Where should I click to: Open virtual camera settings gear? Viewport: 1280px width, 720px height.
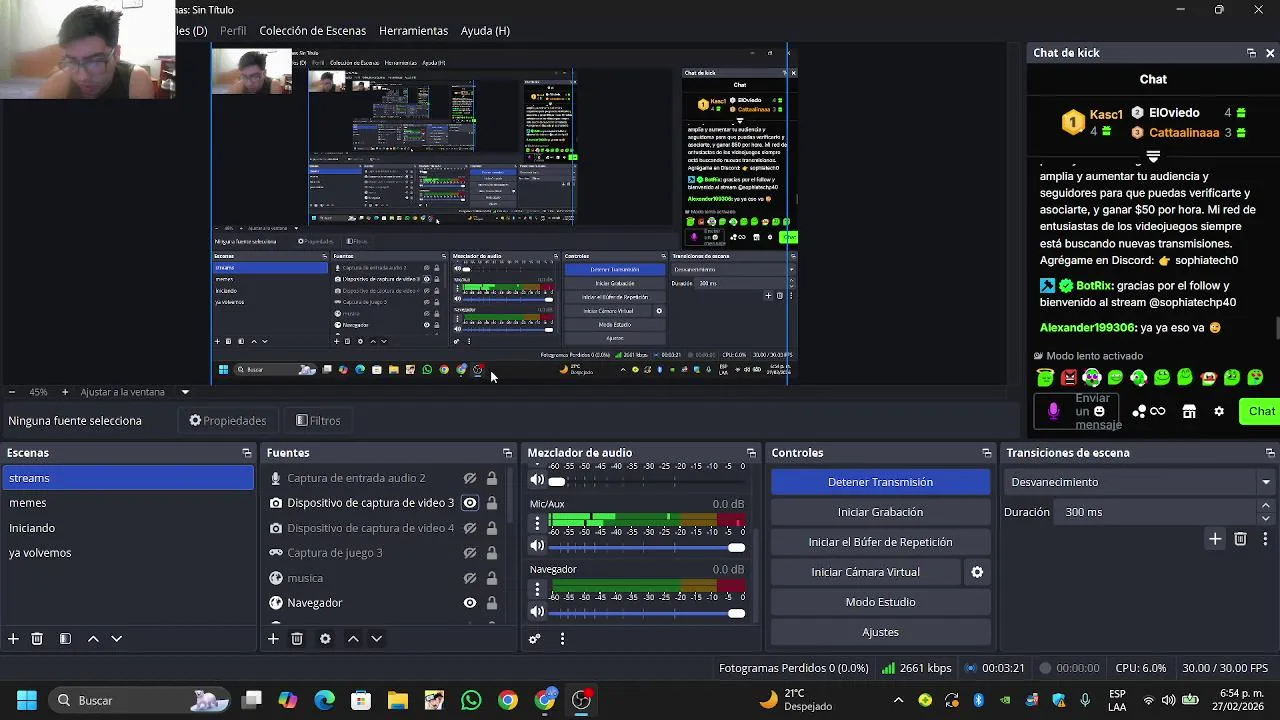click(977, 572)
